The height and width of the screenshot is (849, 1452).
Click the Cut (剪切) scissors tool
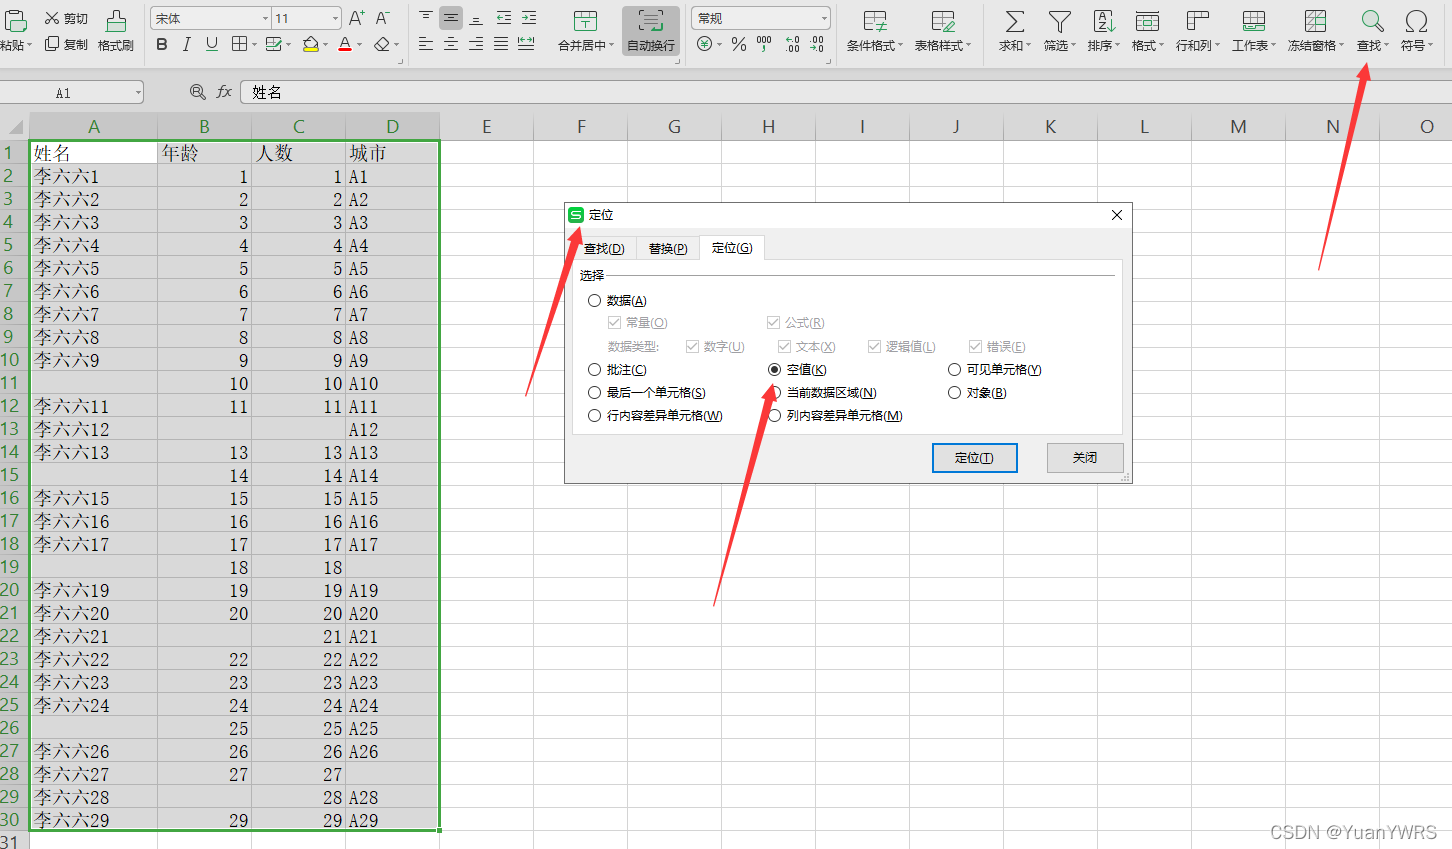(x=66, y=18)
